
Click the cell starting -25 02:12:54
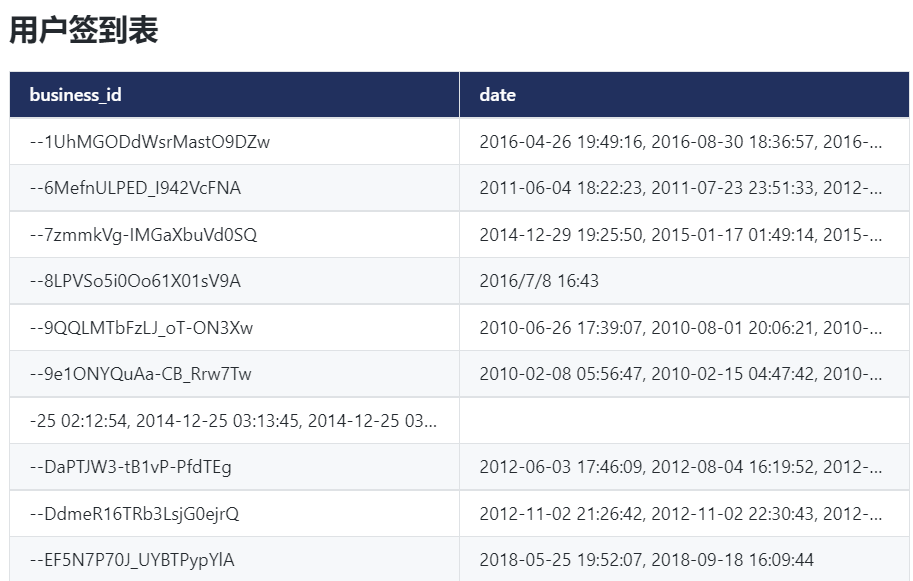tap(233, 421)
